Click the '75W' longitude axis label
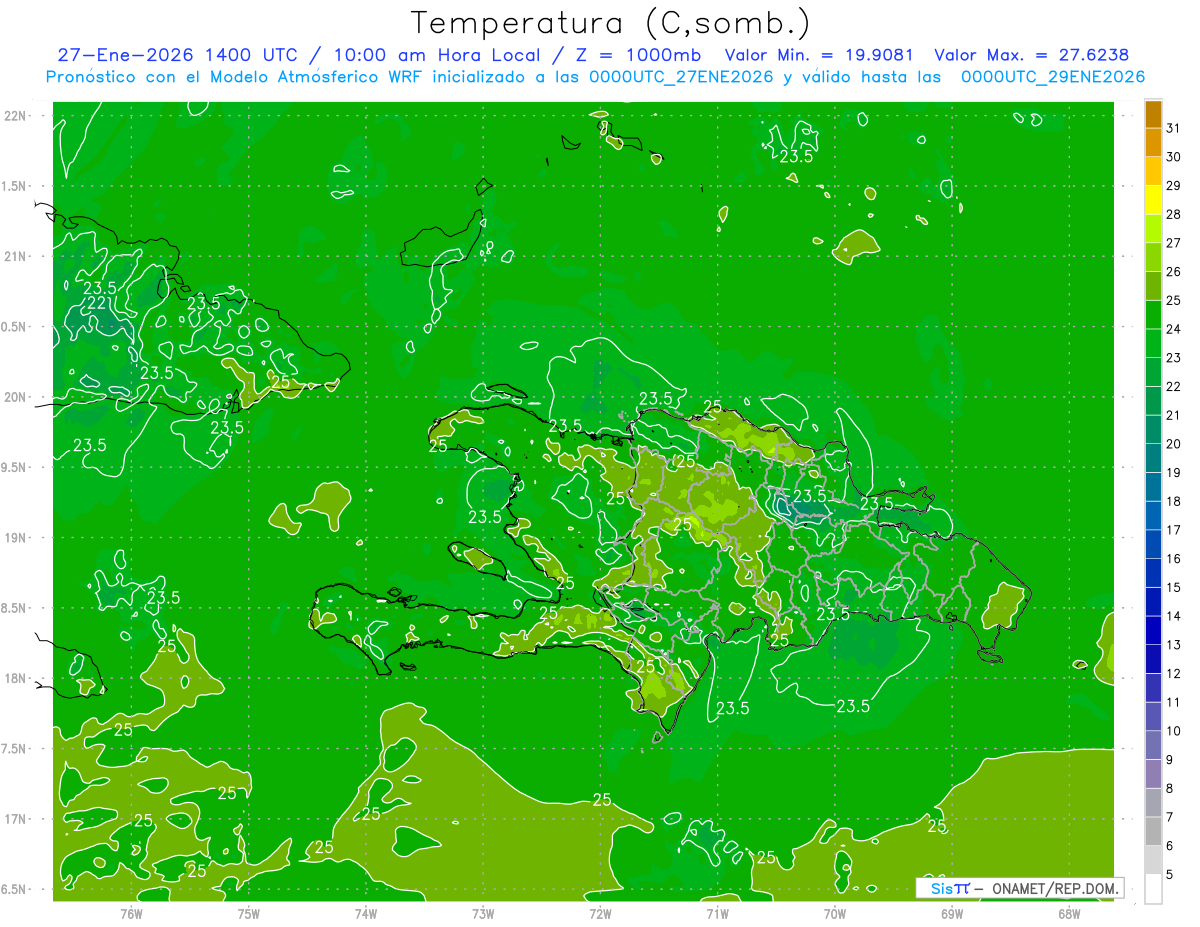This screenshot has height=927, width=1200. click(x=249, y=914)
